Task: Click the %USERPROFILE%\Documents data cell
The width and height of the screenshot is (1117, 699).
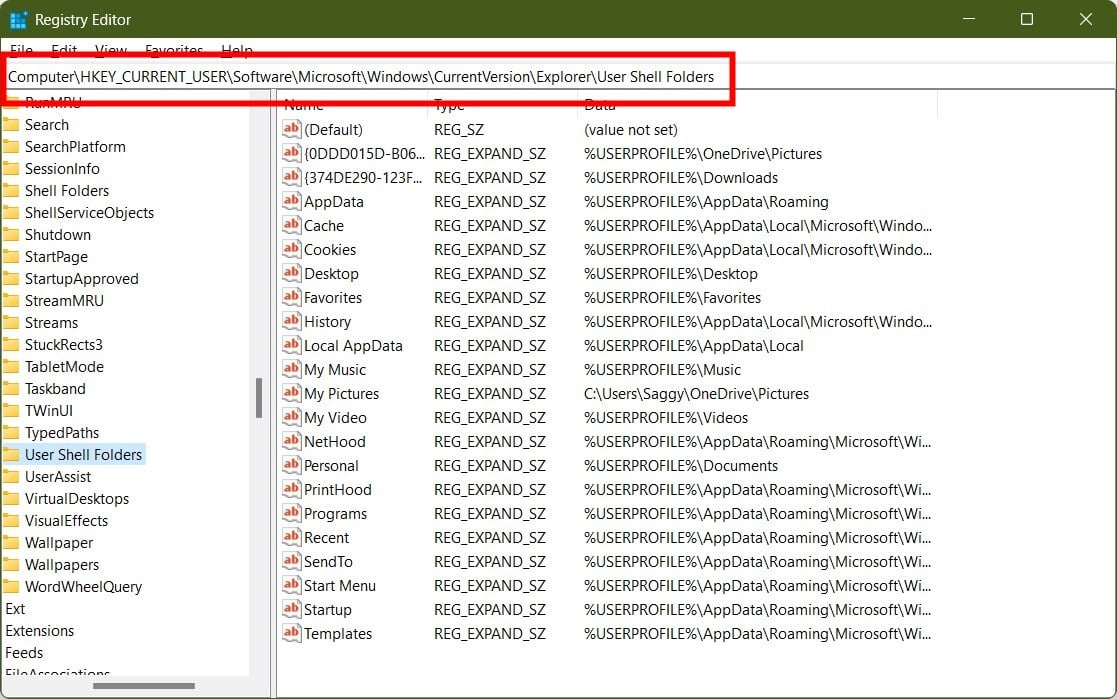Action: pyautogui.click(x=680, y=465)
